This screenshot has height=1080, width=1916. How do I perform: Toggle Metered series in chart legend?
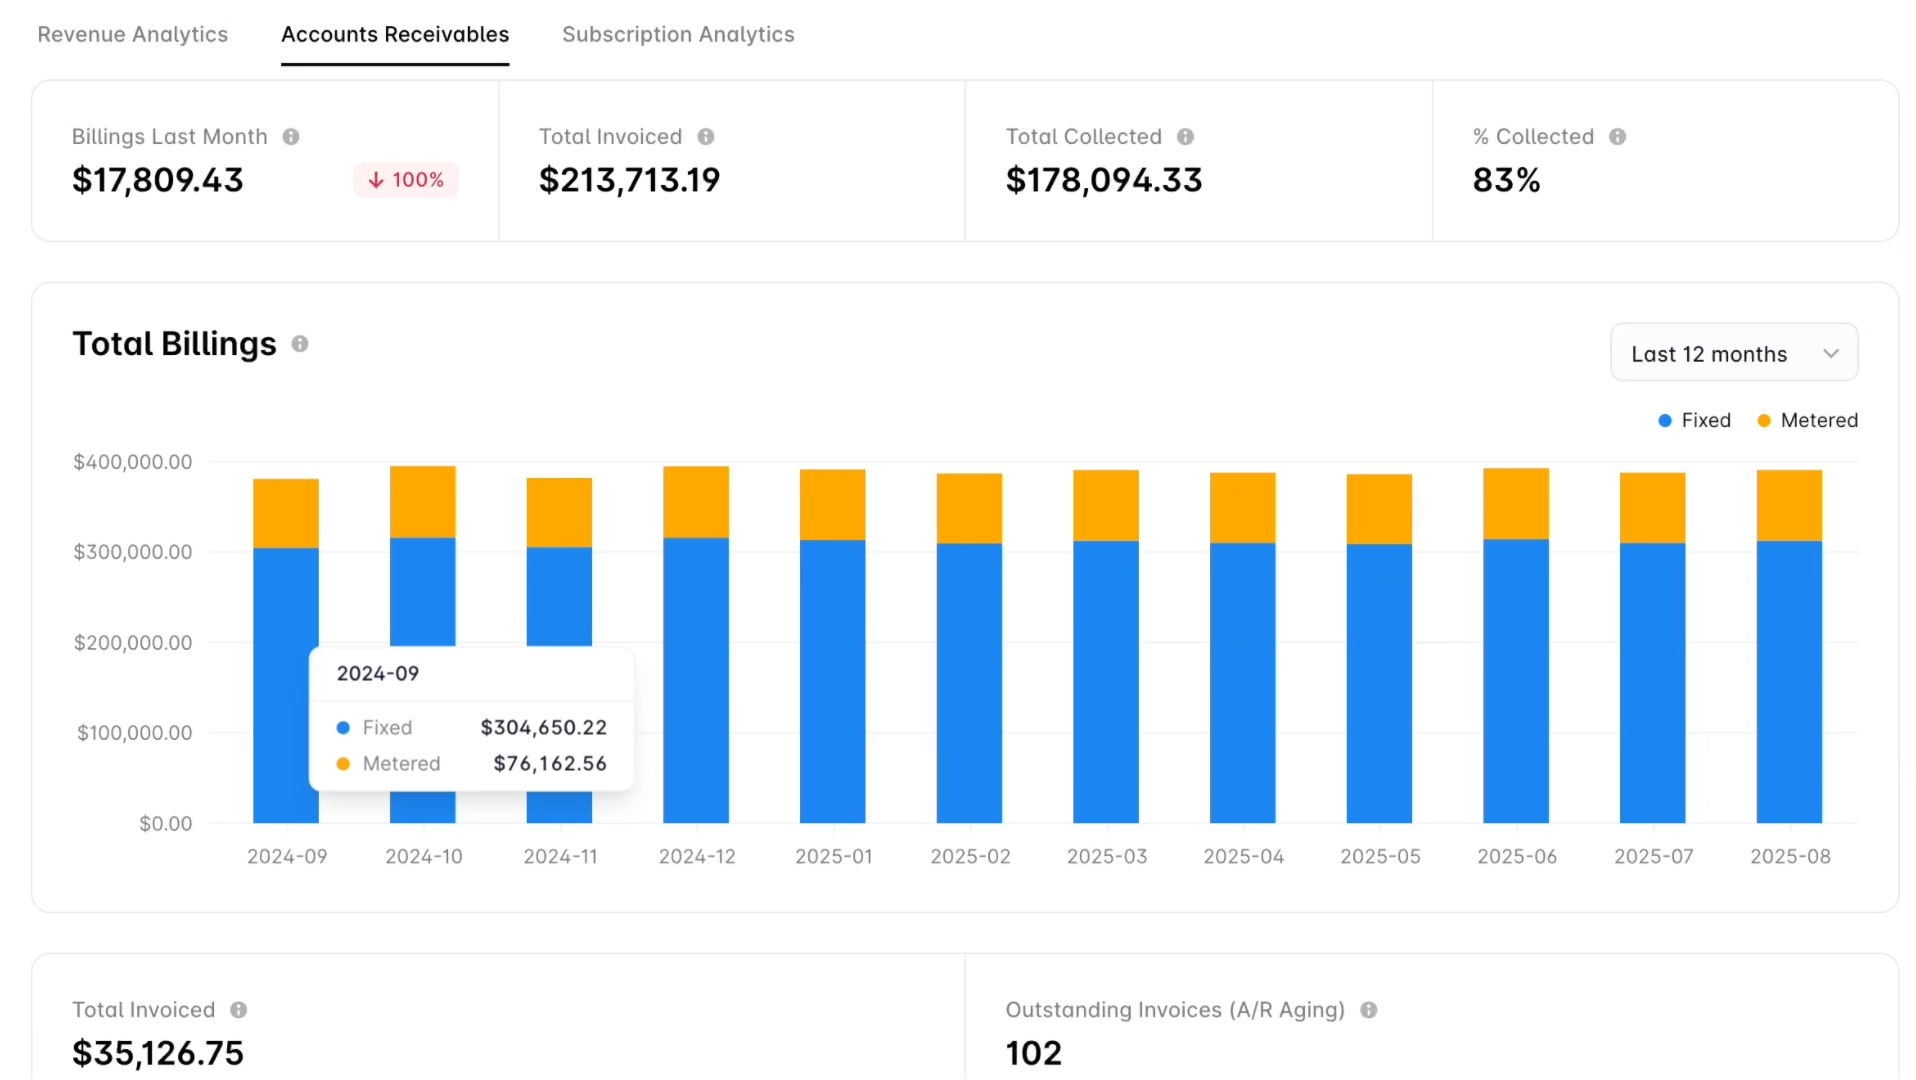coord(1807,421)
